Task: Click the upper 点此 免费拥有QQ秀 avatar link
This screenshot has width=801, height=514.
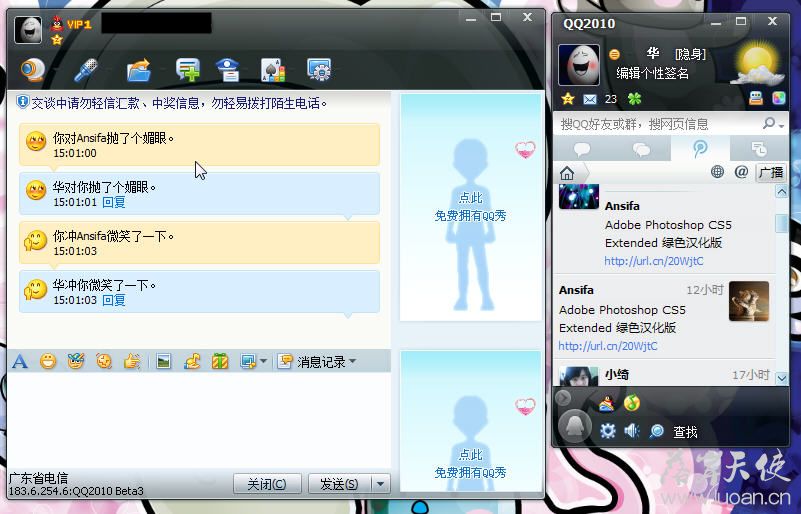Action: tap(470, 207)
